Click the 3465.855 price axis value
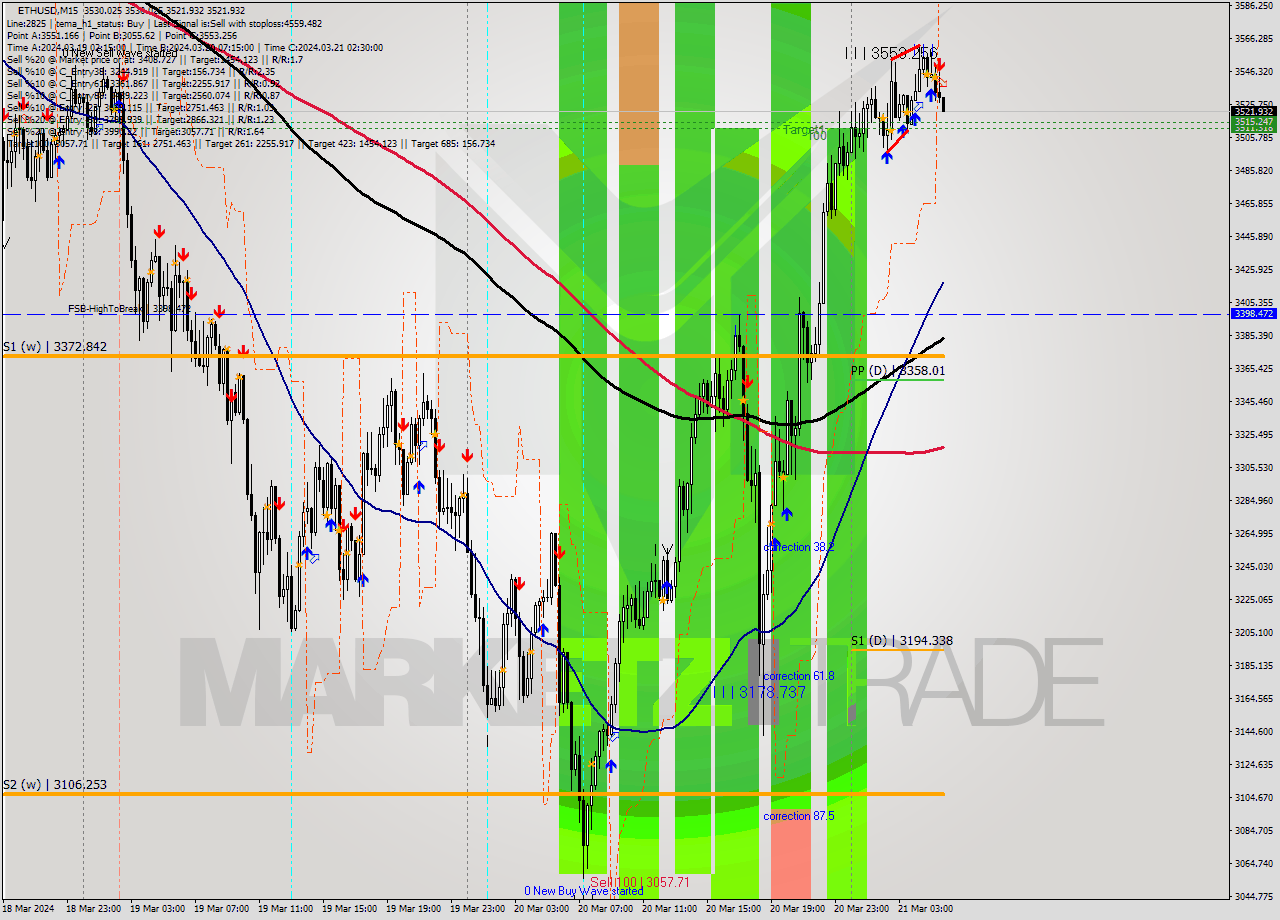The width and height of the screenshot is (1280, 920). point(1253,204)
